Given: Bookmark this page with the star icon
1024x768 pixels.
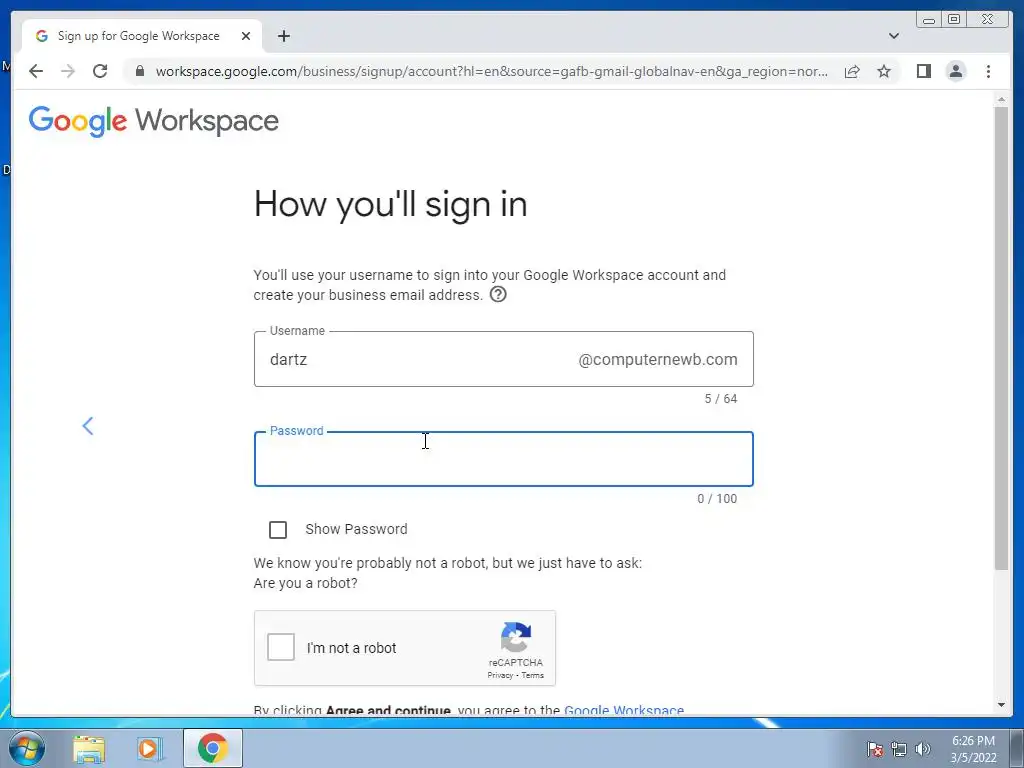Looking at the screenshot, I should point(884,71).
